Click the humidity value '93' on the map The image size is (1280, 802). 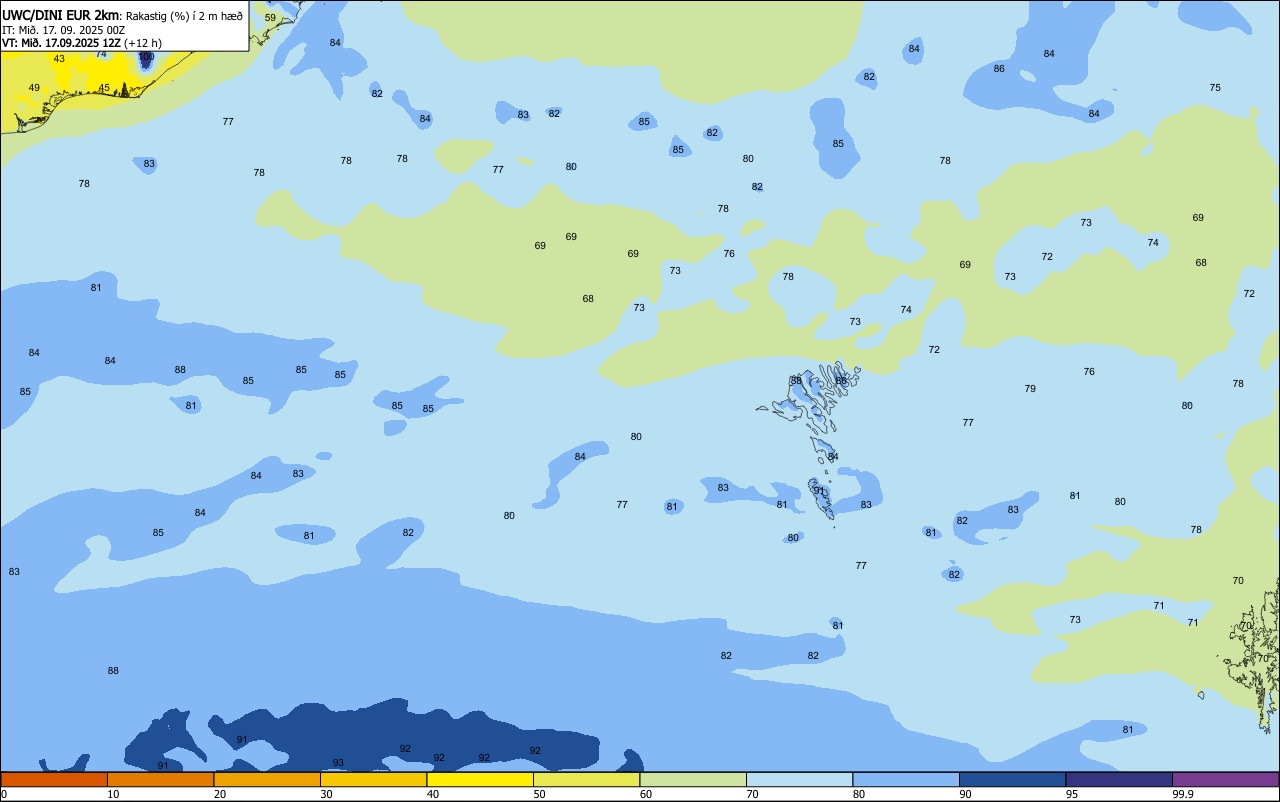(x=338, y=763)
